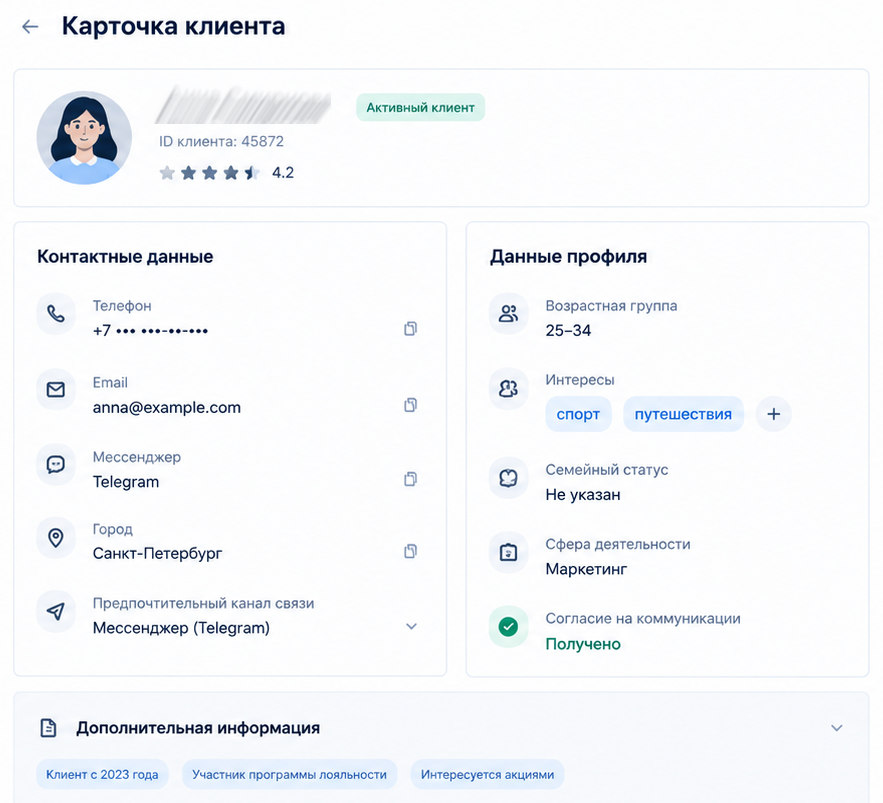Click the ID клиента: 45872 text
The height and width of the screenshot is (803, 883).
(x=221, y=141)
